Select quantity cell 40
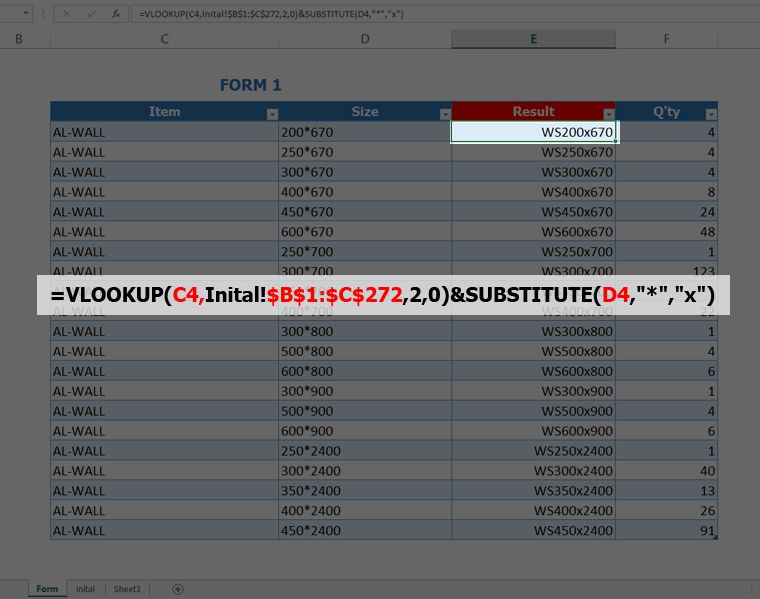 (666, 471)
